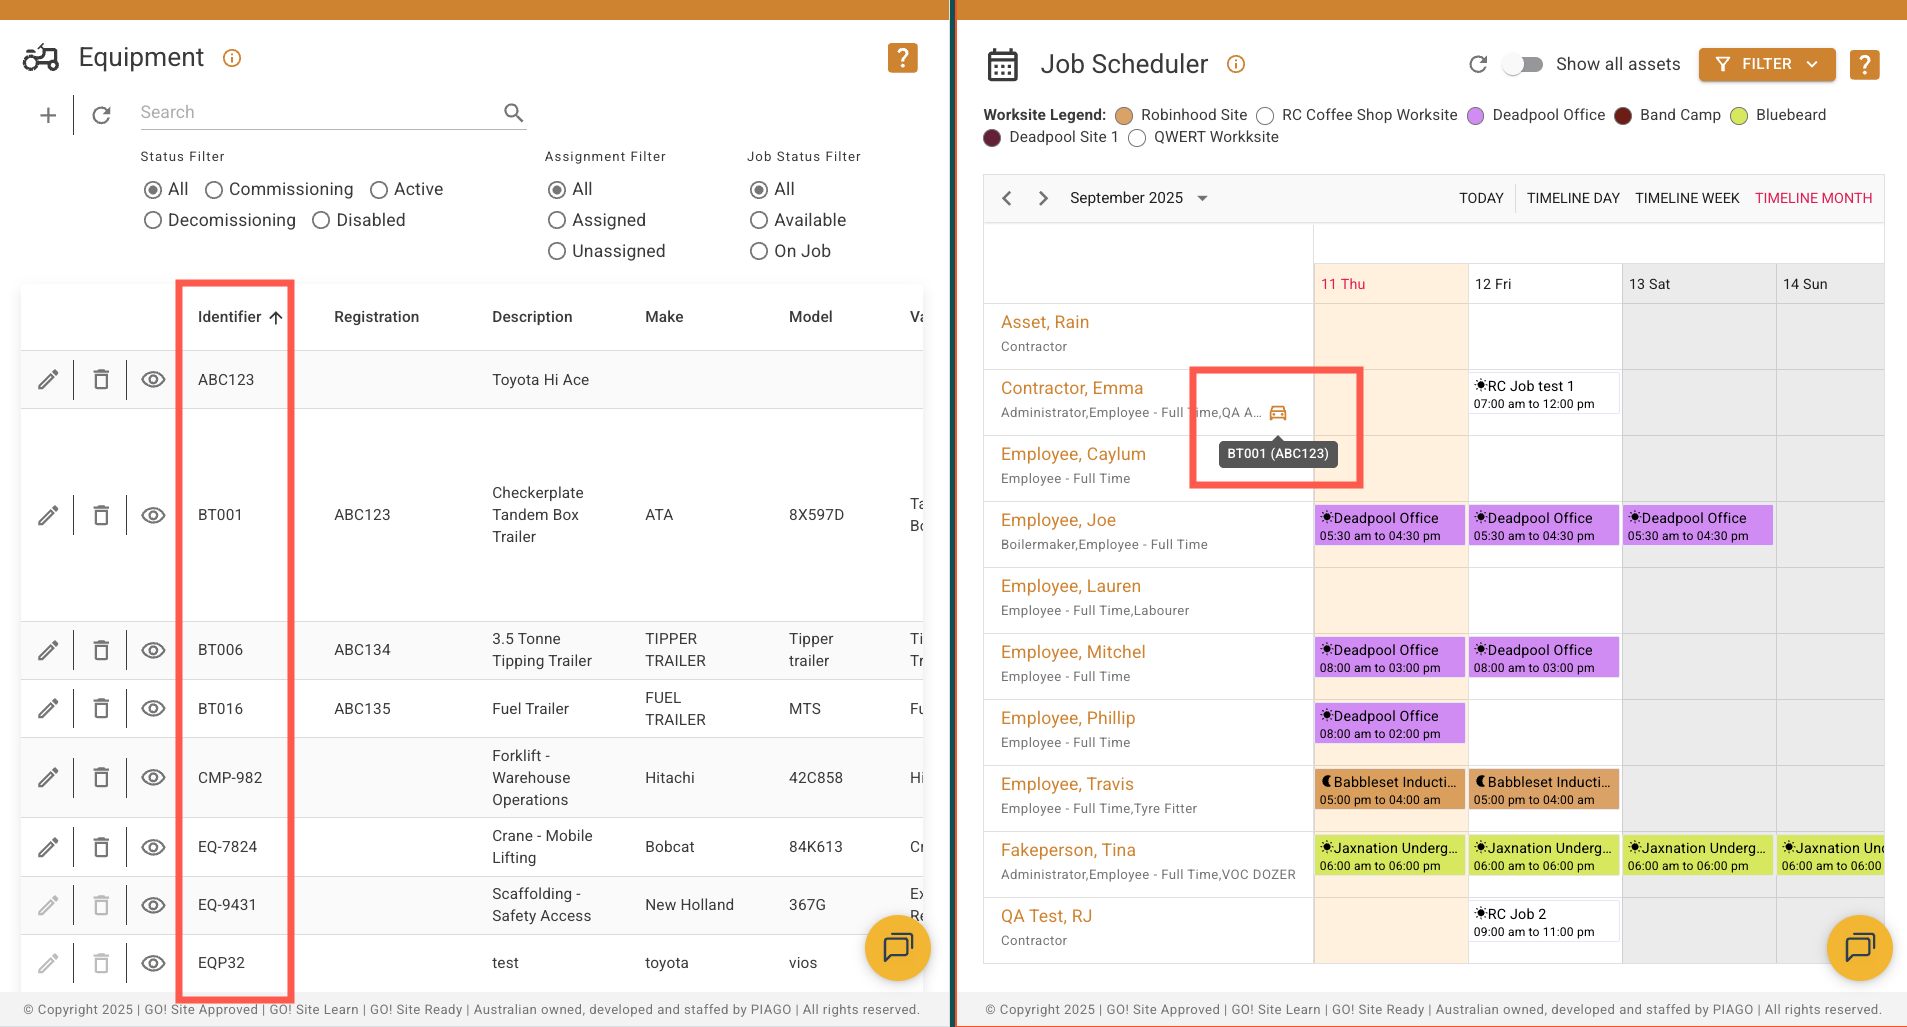1907x1027 pixels.
Task: Refresh the Job Scheduler
Action: point(1478,65)
